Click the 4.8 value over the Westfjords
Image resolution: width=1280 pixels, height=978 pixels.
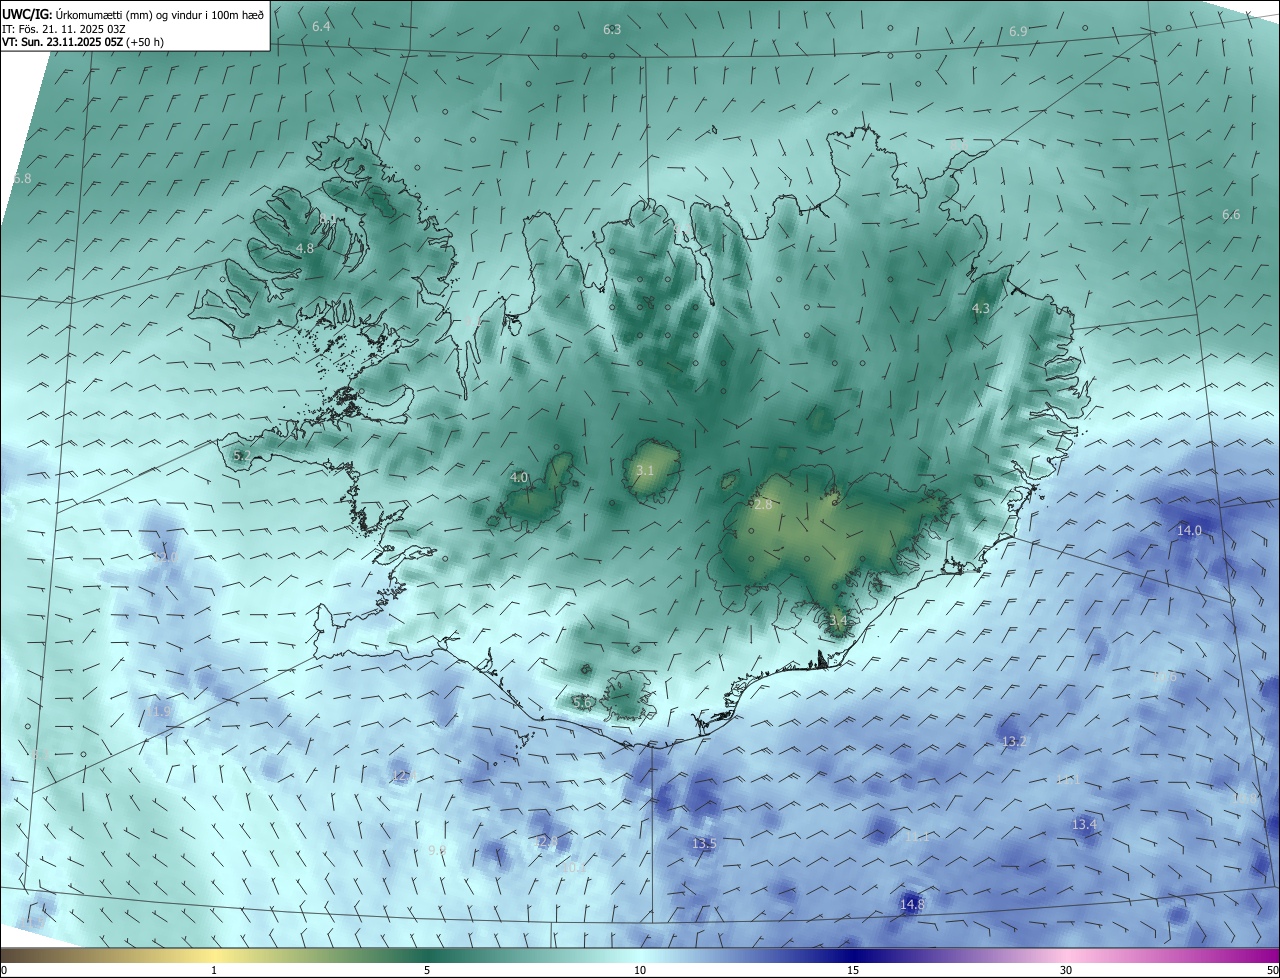pyautogui.click(x=305, y=248)
